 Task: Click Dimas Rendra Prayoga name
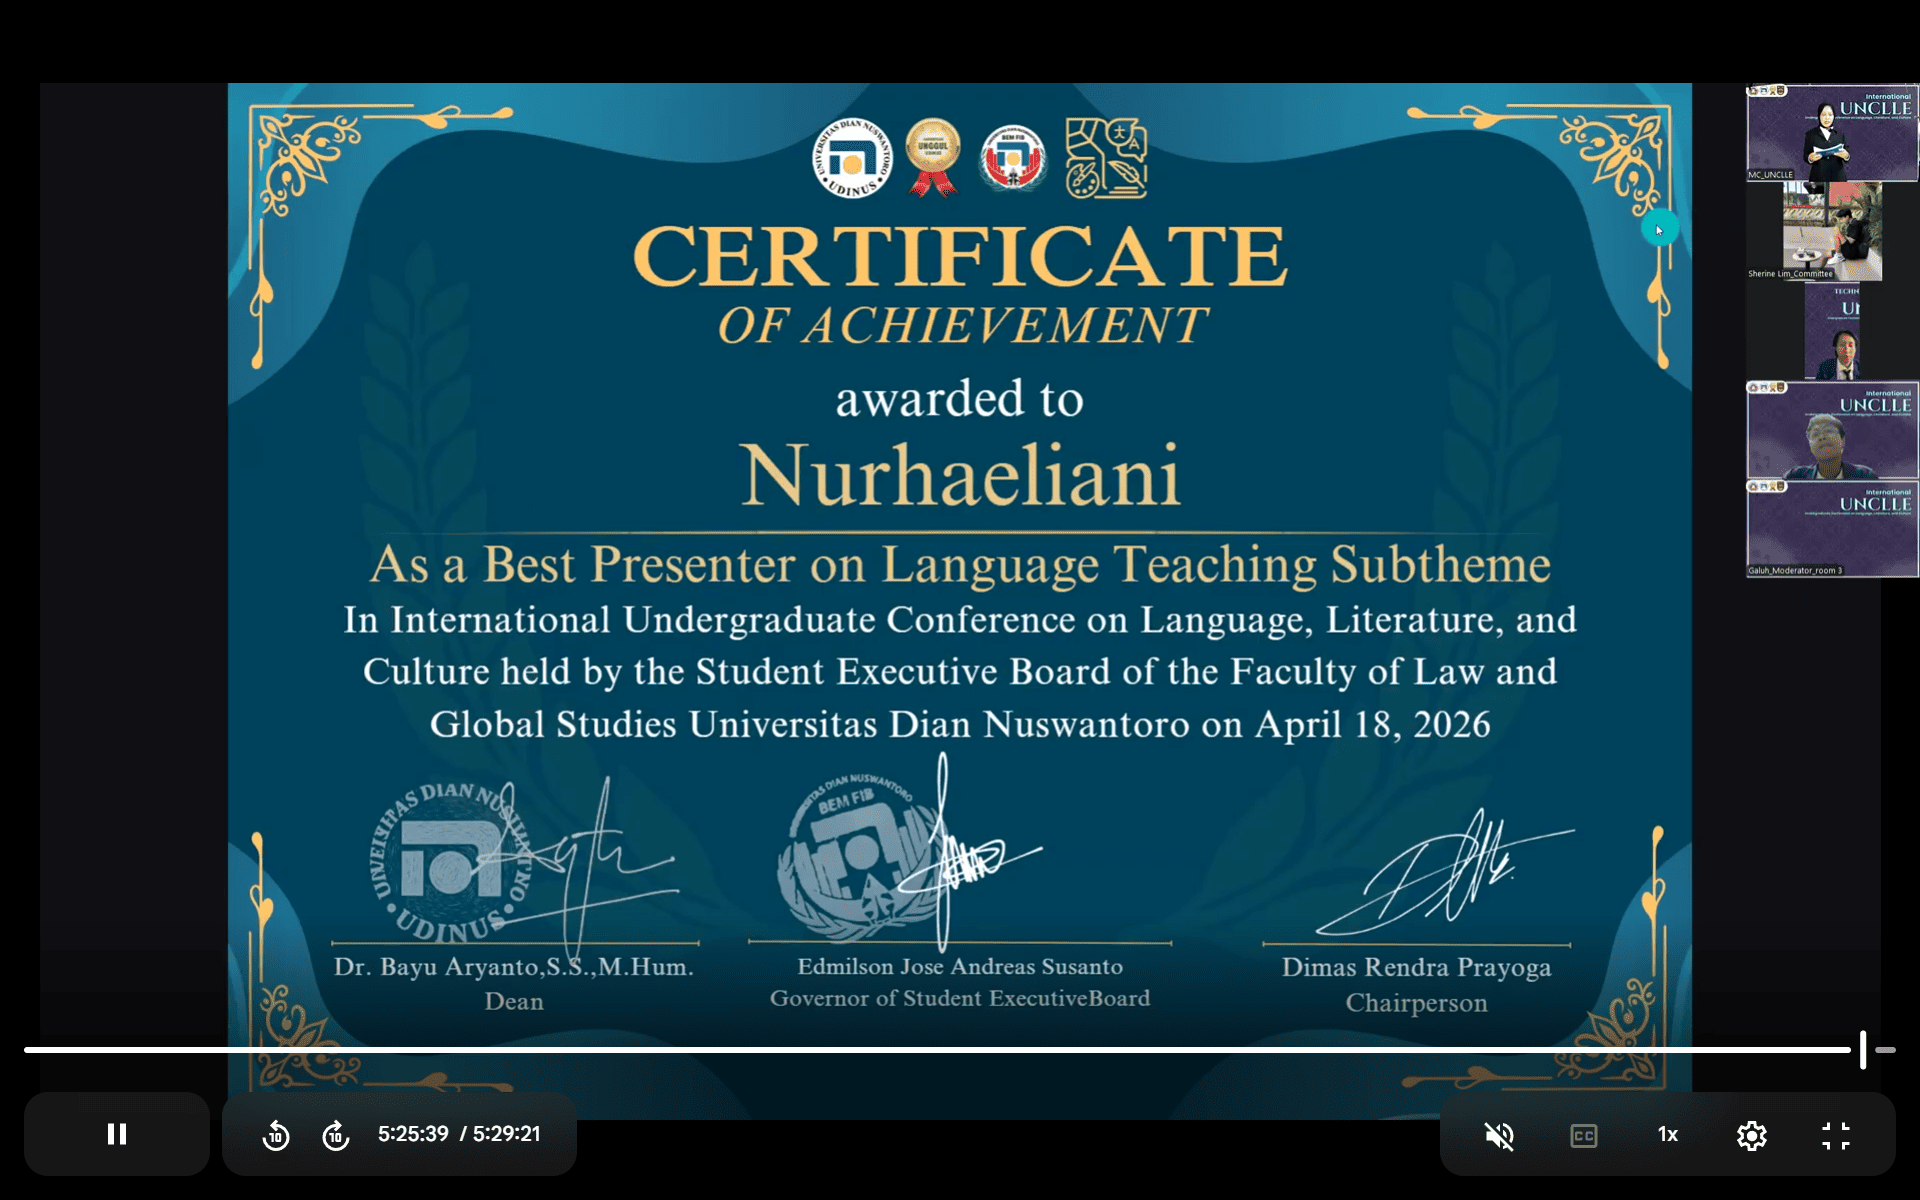click(x=1416, y=968)
